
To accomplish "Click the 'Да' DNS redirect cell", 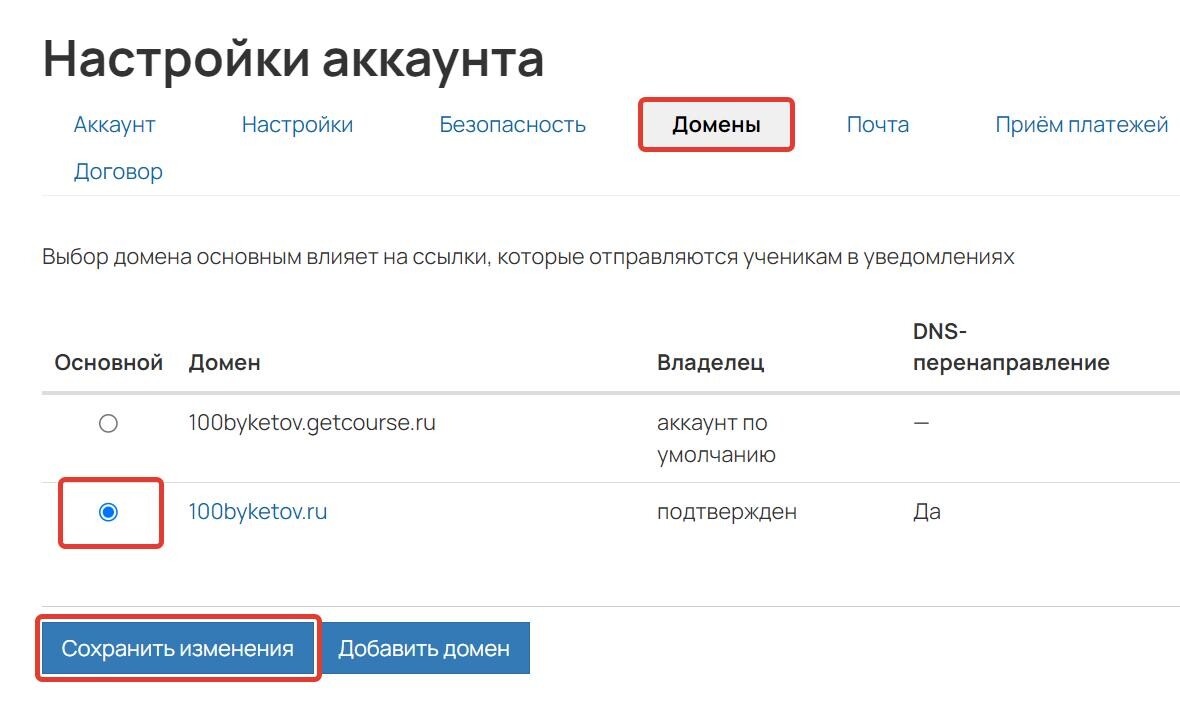I will (926, 512).
